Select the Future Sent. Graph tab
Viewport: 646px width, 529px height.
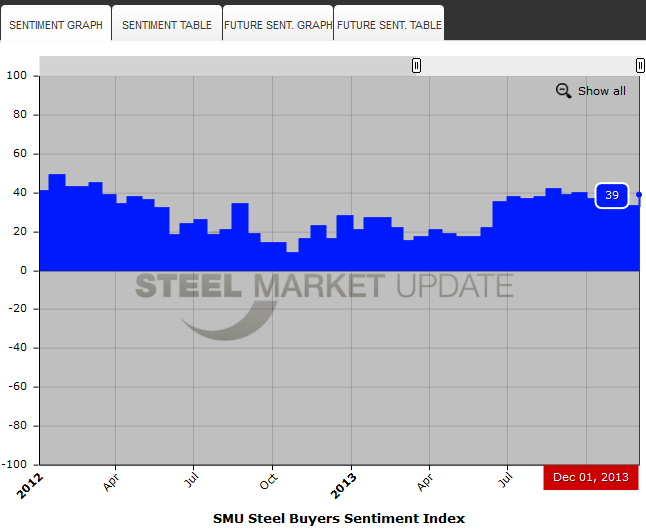click(x=278, y=25)
